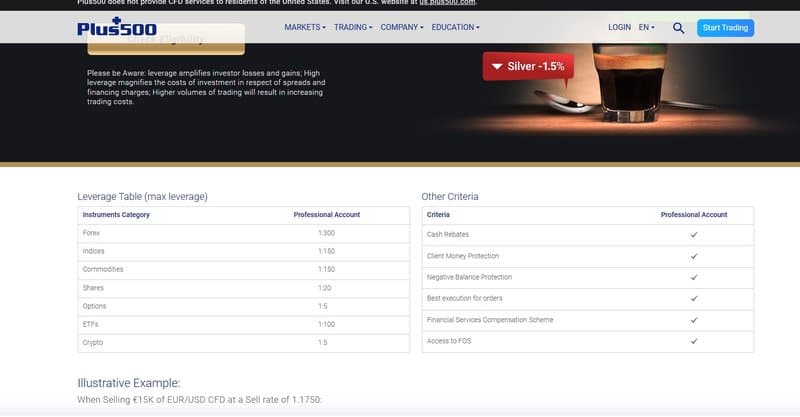Image resolution: width=800 pixels, height=417 pixels.
Task: Click the Client Money Protection checkmark
Action: pos(693,255)
